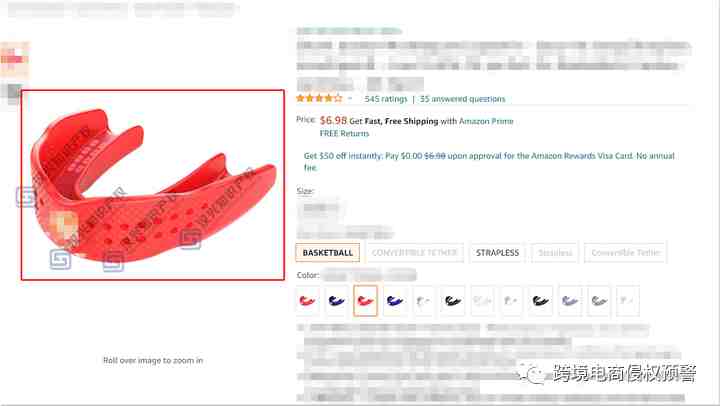The width and height of the screenshot is (720, 406).
Task: Choose the gray mouthguard color swatch
Action: click(x=599, y=301)
